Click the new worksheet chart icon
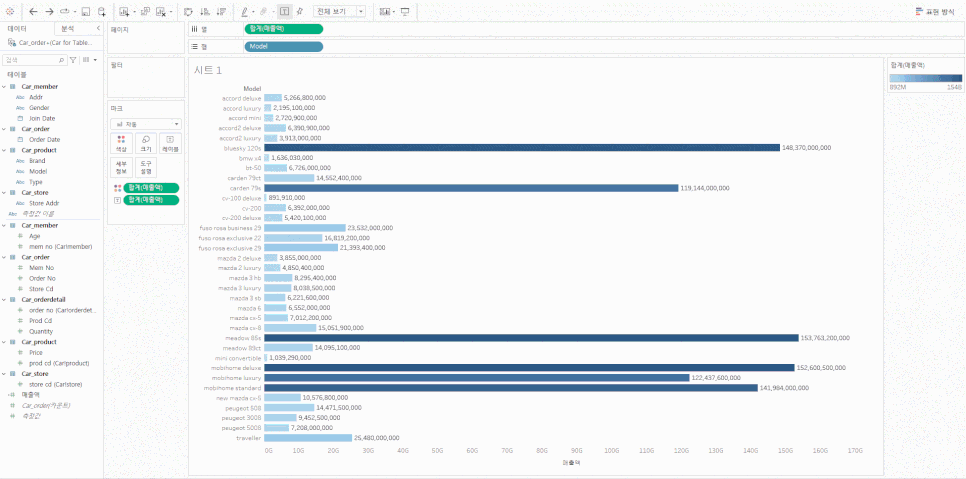The height and width of the screenshot is (479, 966). coord(124,12)
